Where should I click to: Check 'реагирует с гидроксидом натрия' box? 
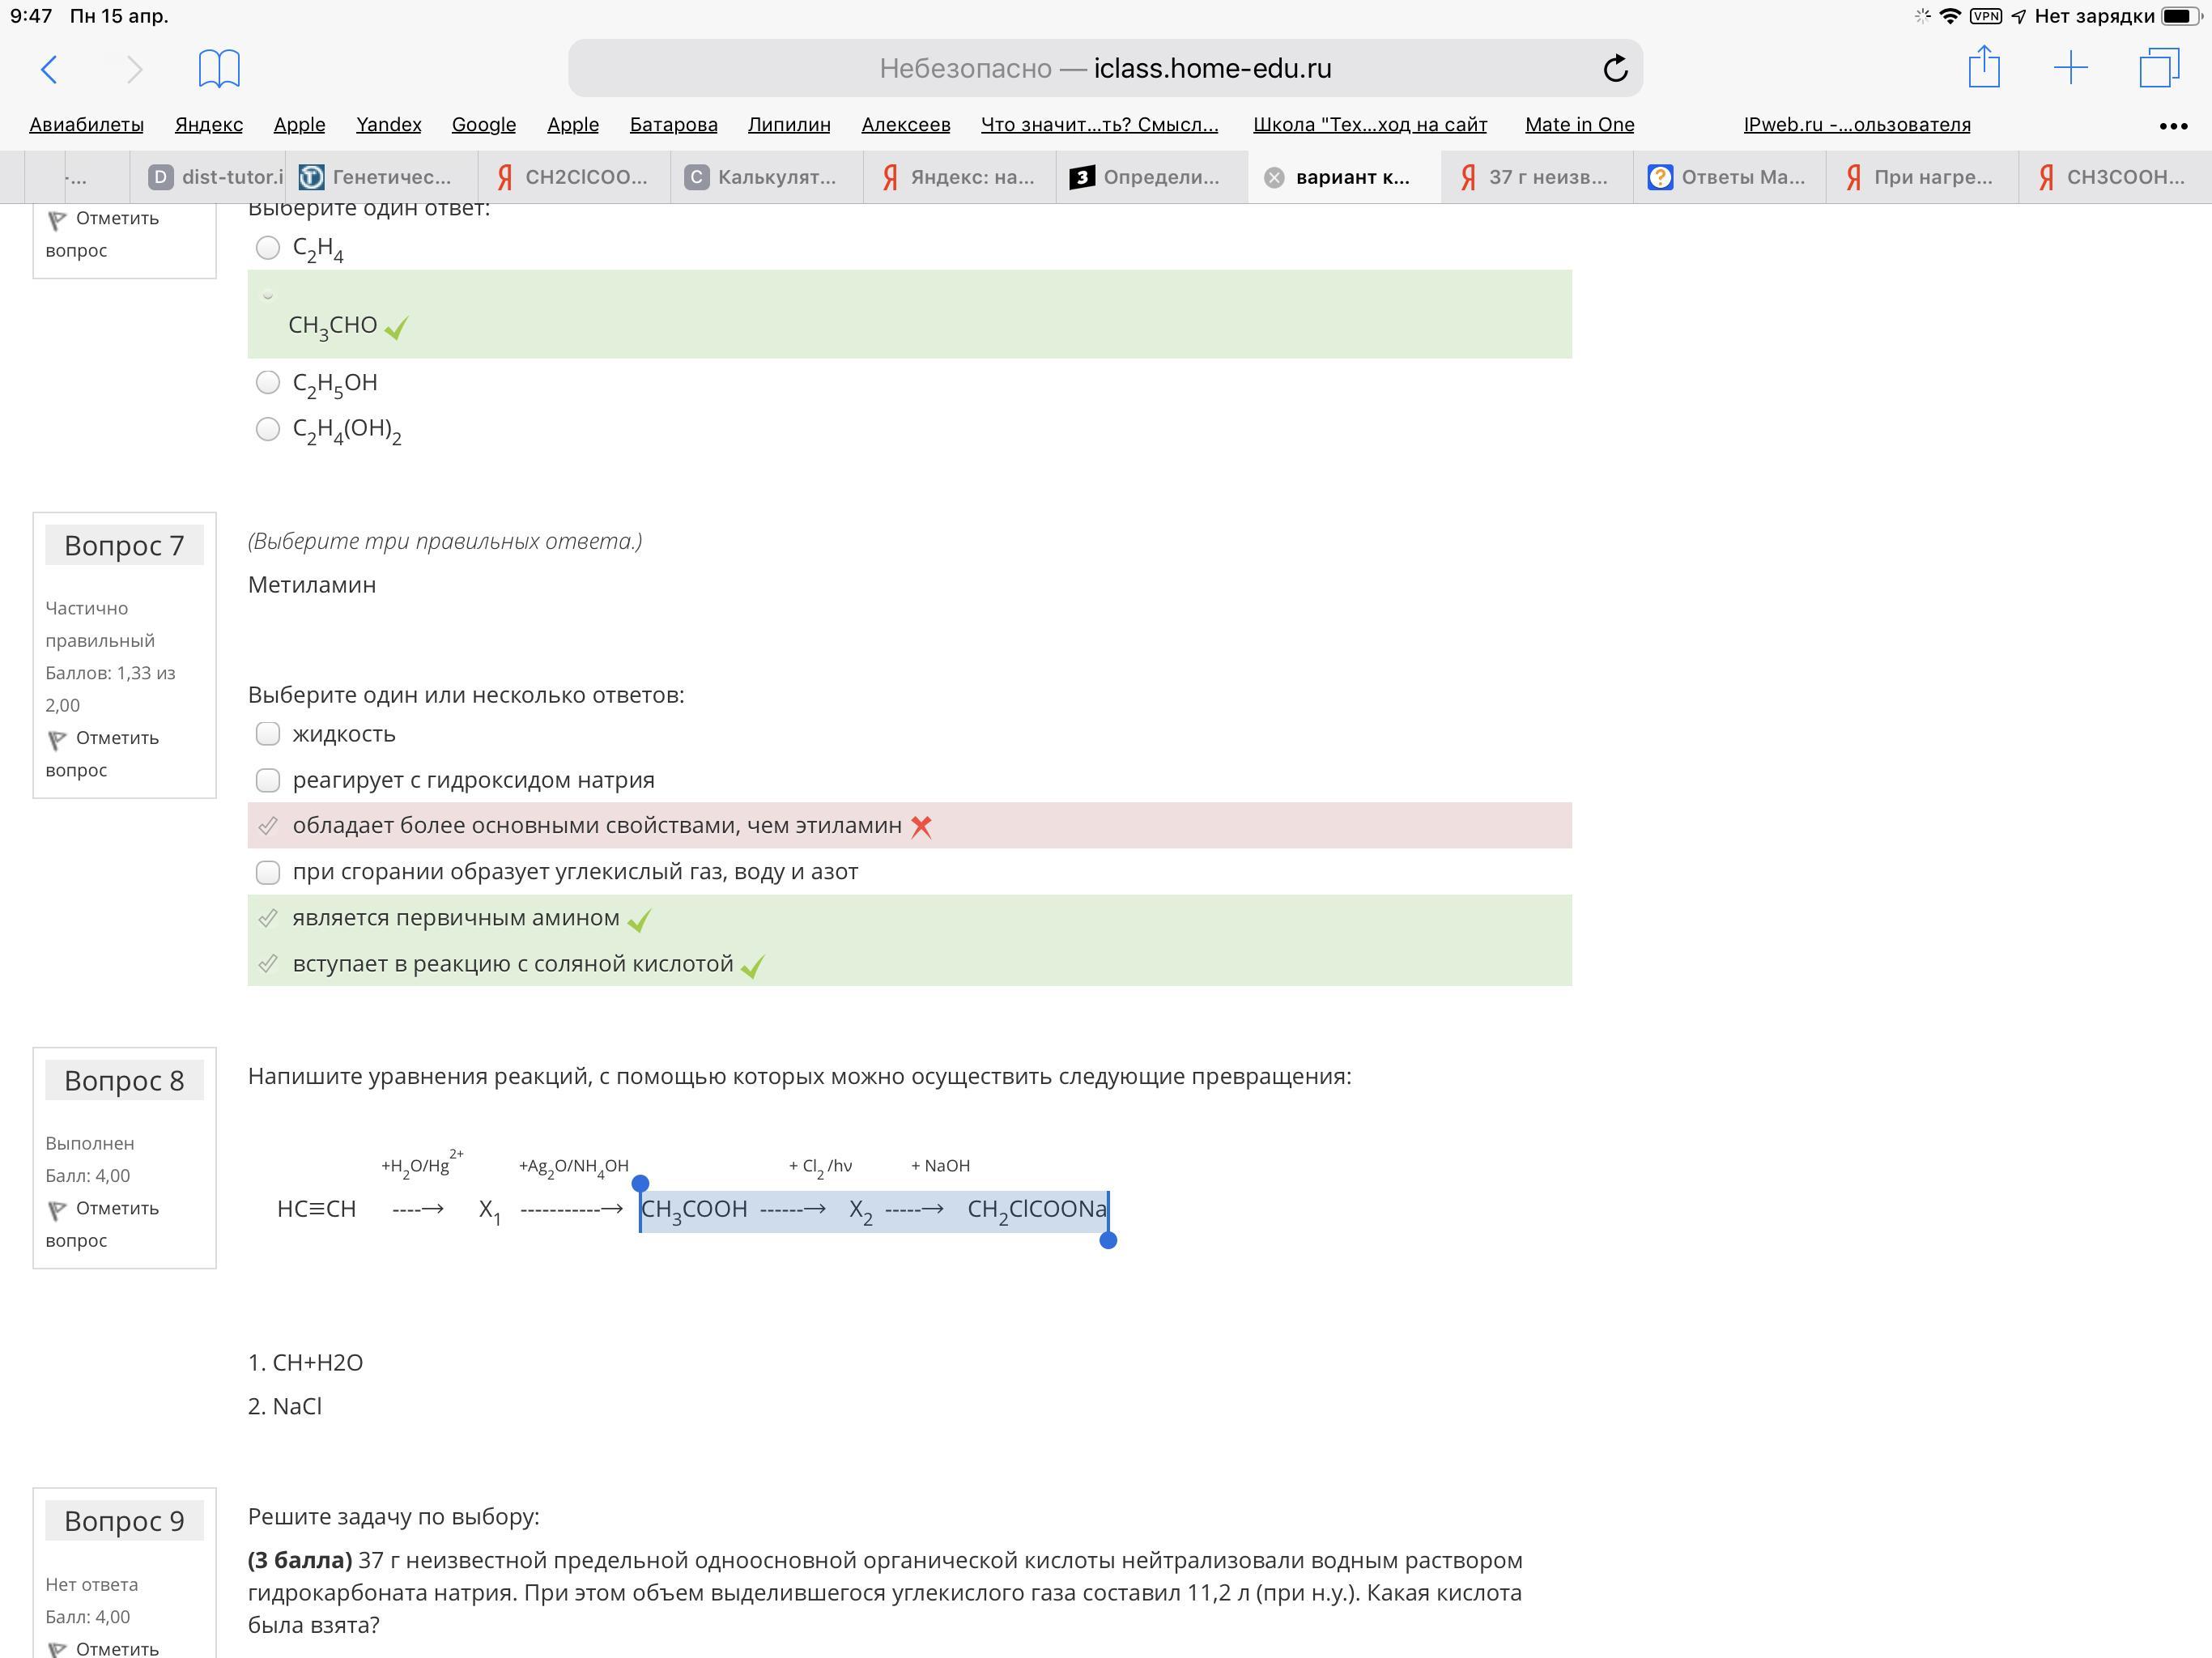point(268,780)
